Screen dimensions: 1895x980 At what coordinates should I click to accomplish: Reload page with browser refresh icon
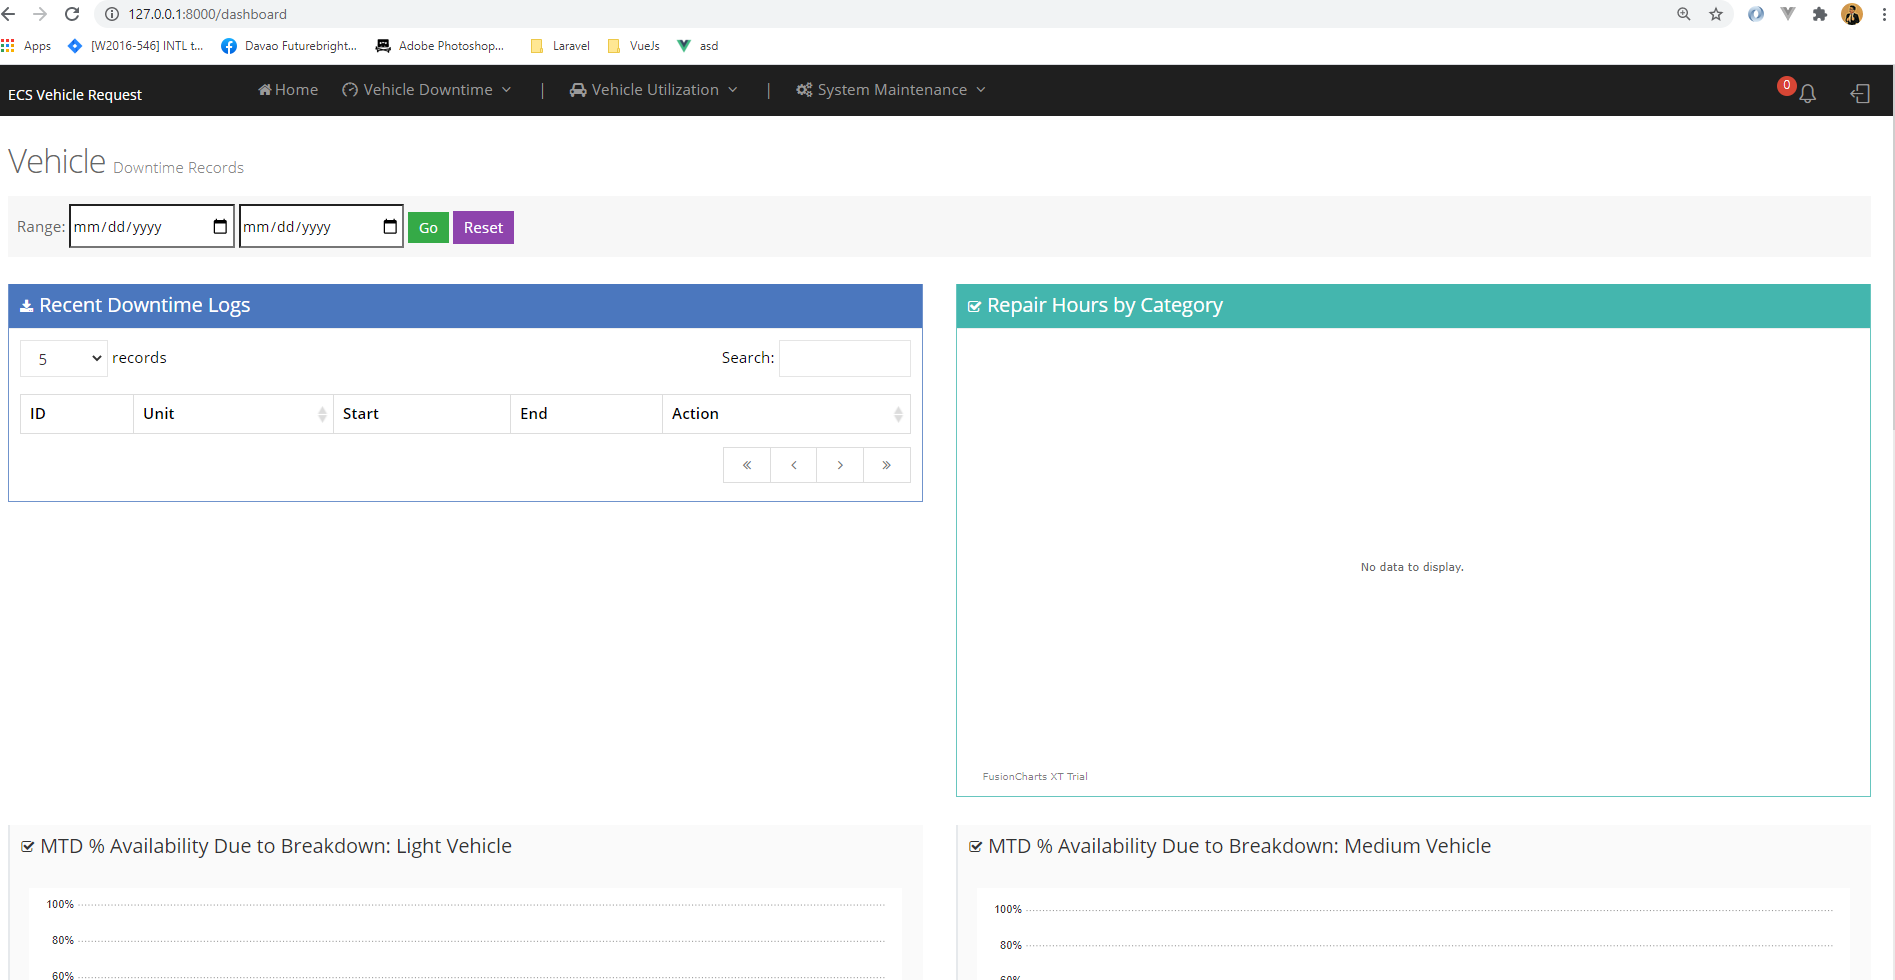tap(72, 14)
